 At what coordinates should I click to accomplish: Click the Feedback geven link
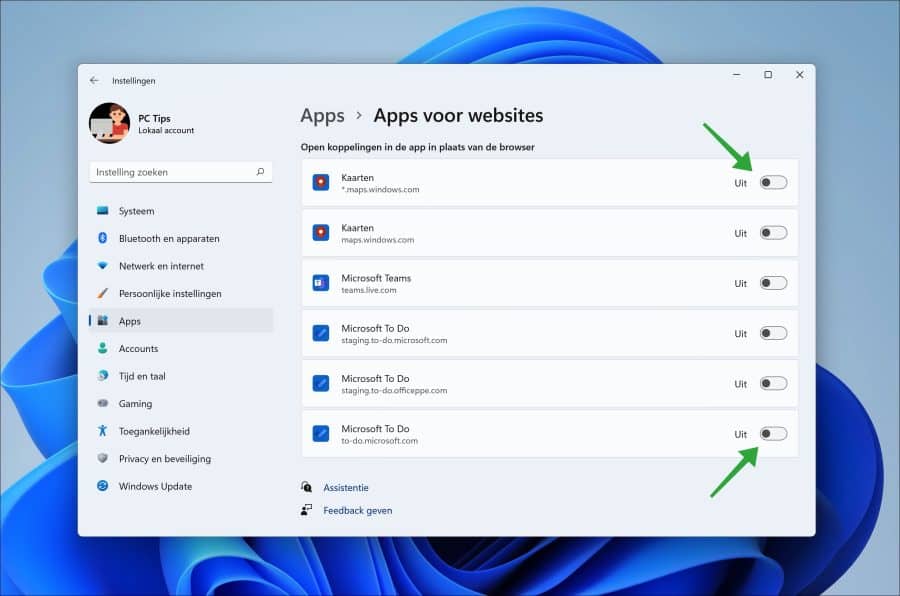click(x=358, y=510)
